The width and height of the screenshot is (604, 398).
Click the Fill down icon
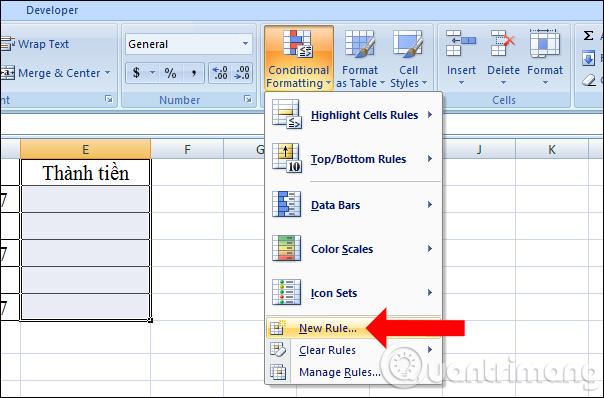(588, 59)
